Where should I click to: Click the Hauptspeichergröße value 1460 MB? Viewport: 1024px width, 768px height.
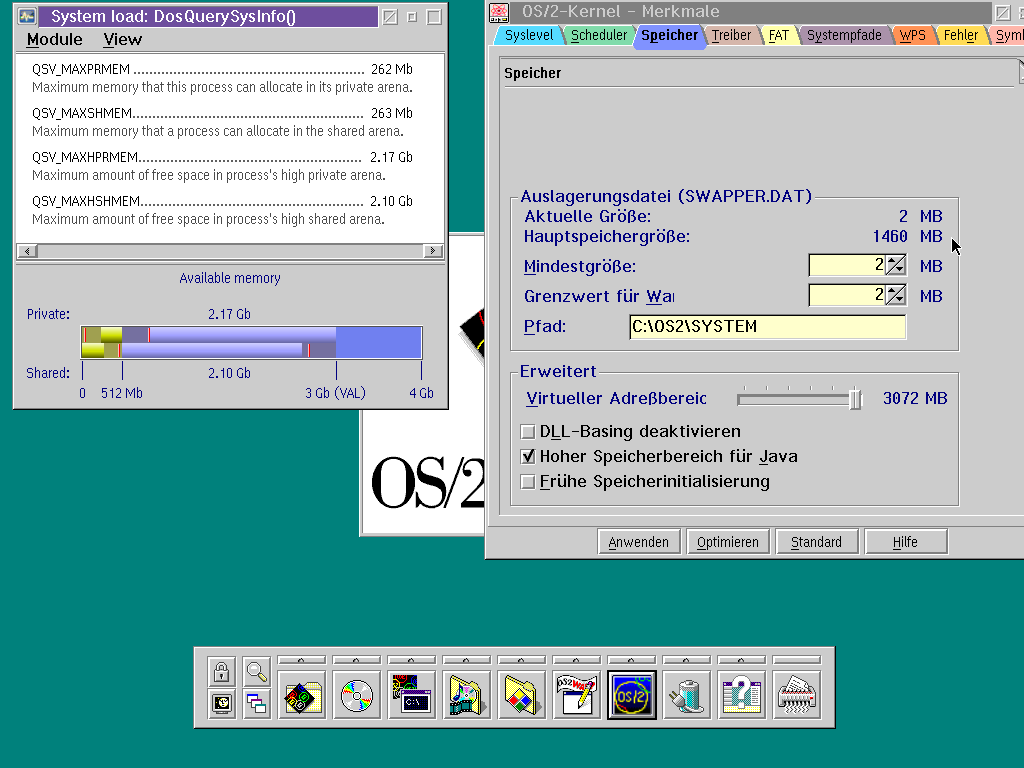(x=907, y=236)
